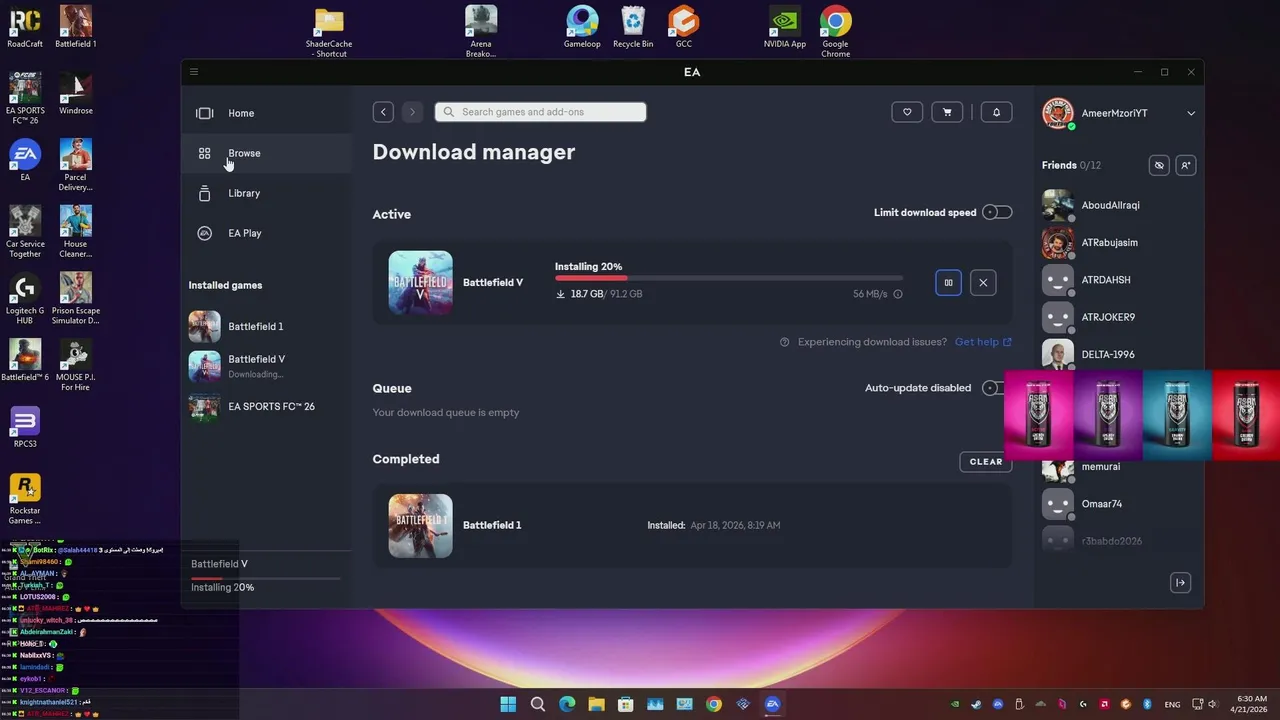Click Battlefield 1 thumbnail in Completed section
1280x720 pixels.
point(420,526)
